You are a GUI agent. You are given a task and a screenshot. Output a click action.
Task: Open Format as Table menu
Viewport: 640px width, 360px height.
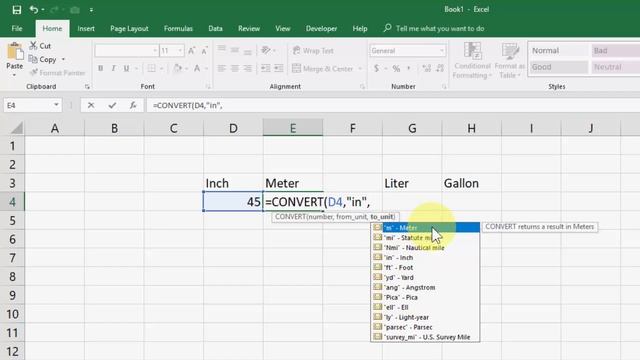pos(509,60)
